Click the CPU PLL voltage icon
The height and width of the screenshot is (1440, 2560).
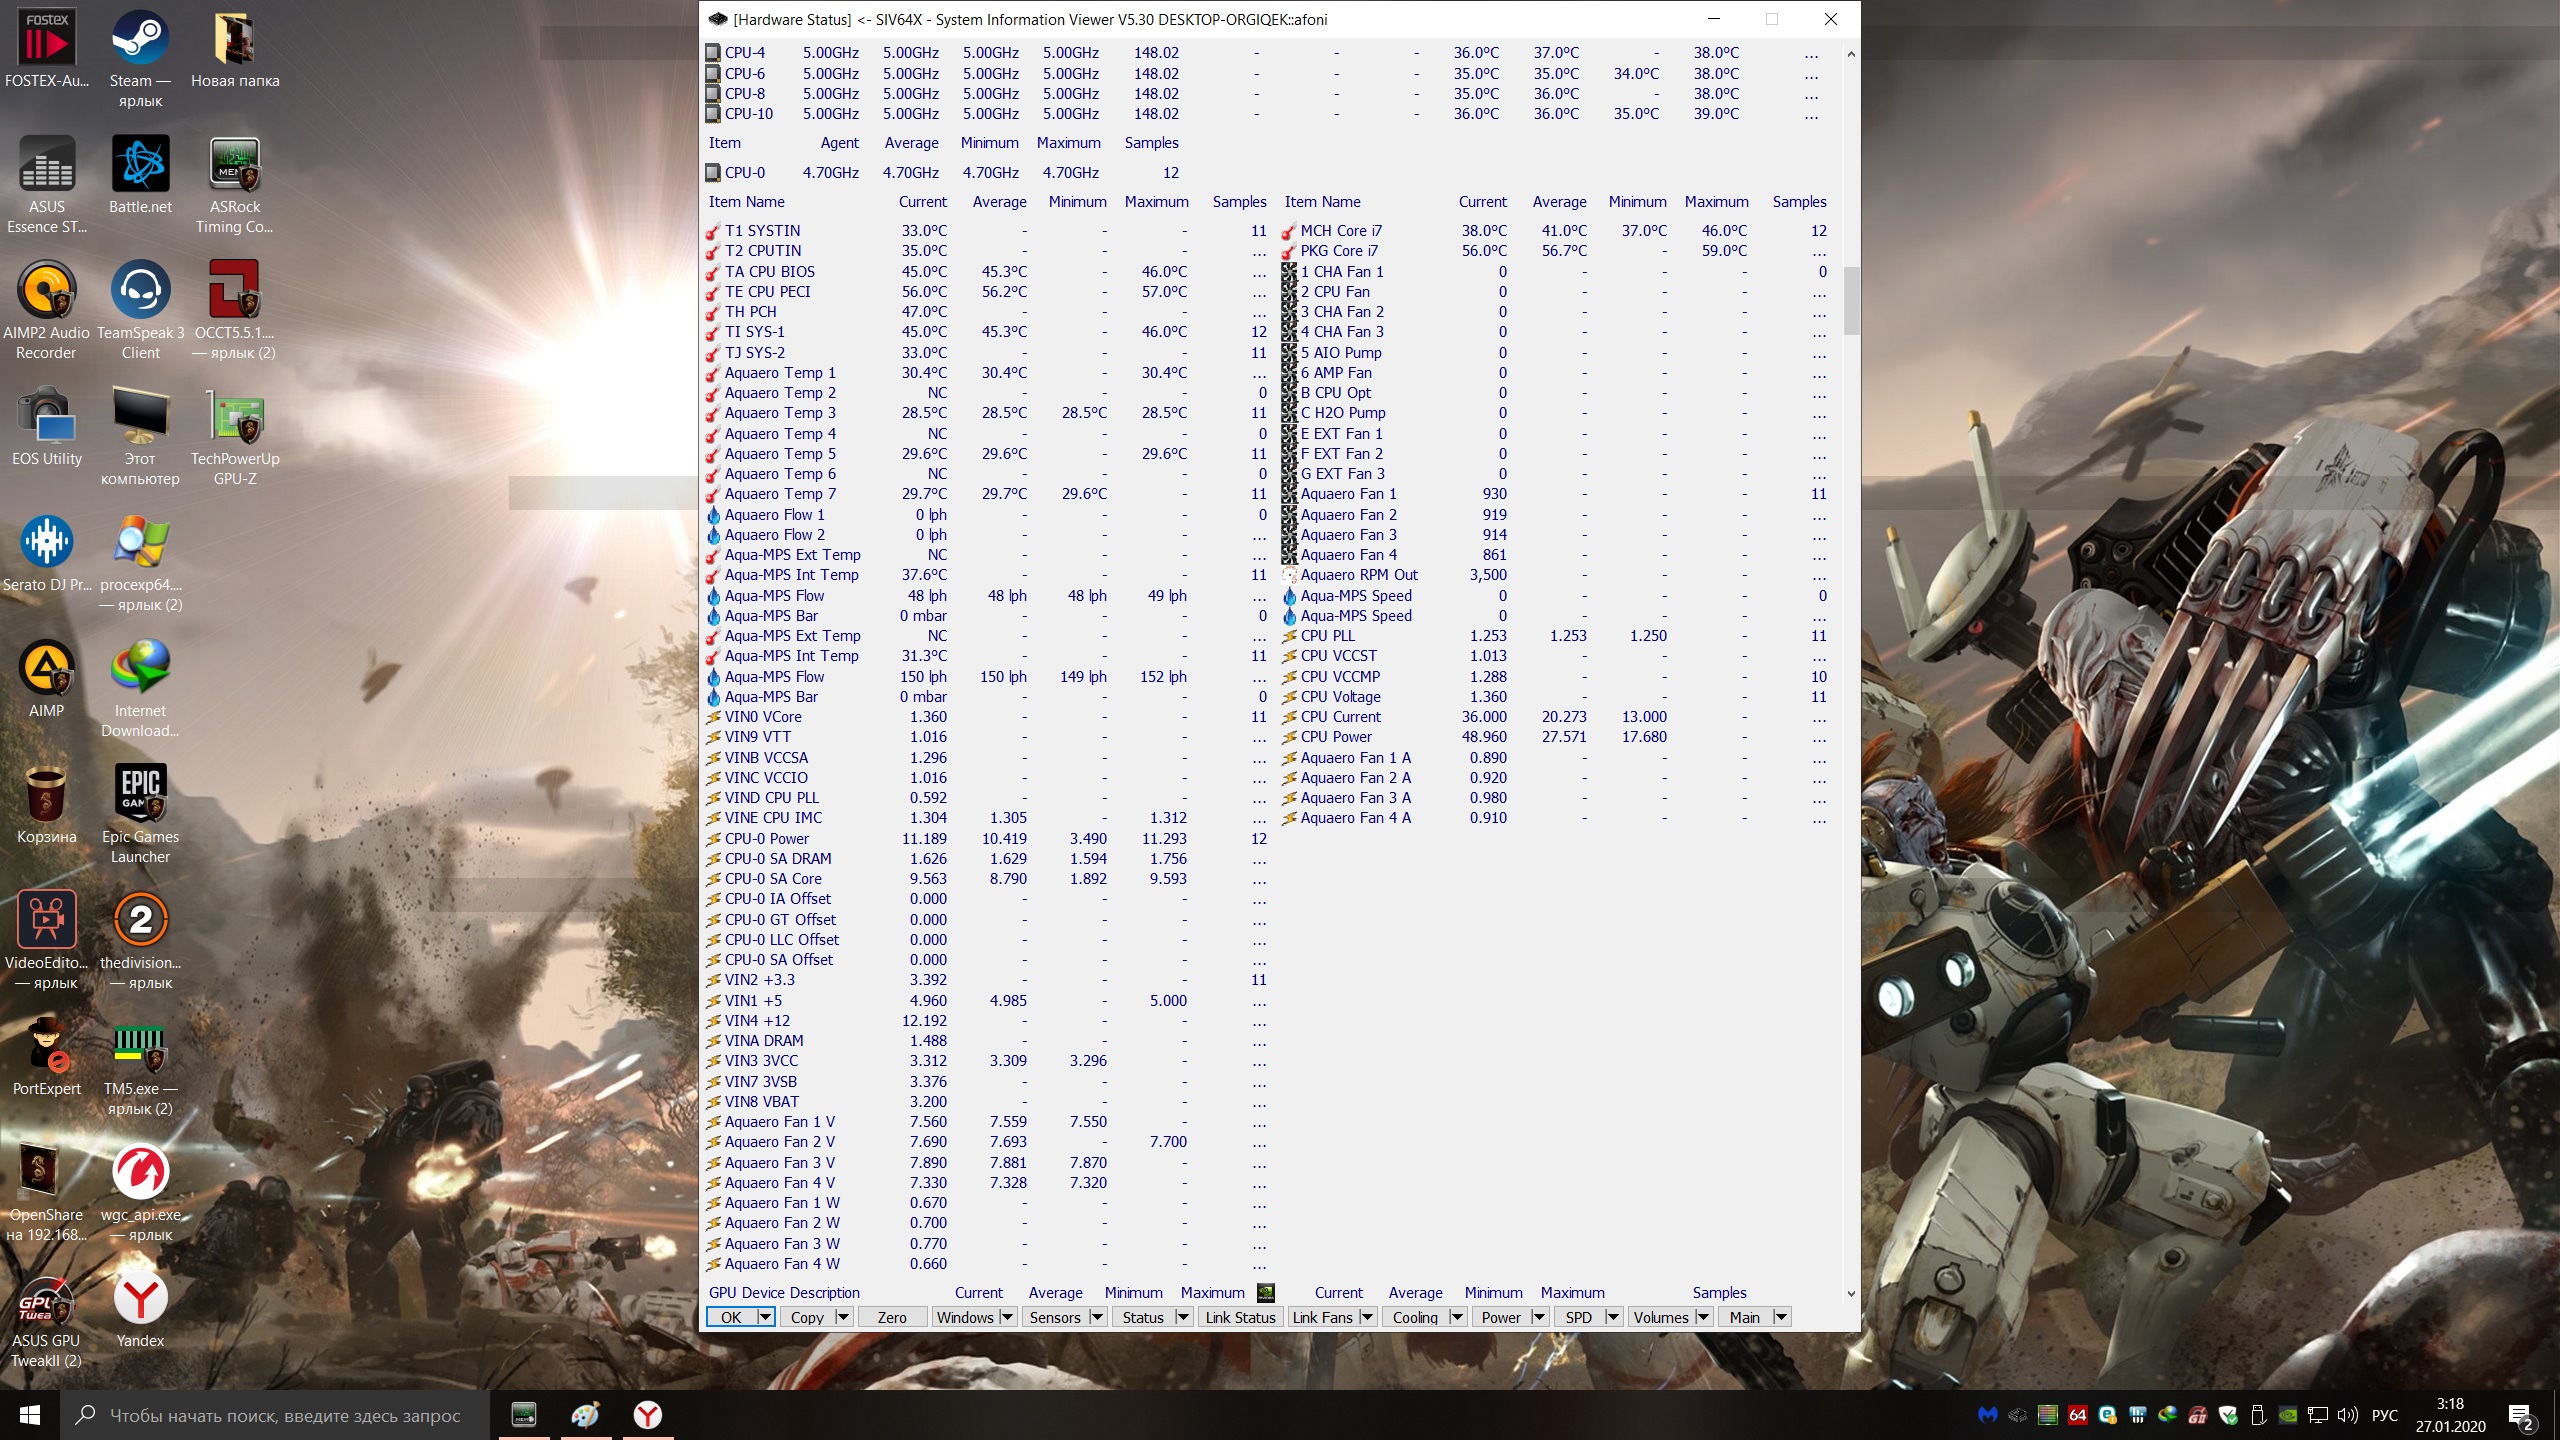click(1289, 636)
